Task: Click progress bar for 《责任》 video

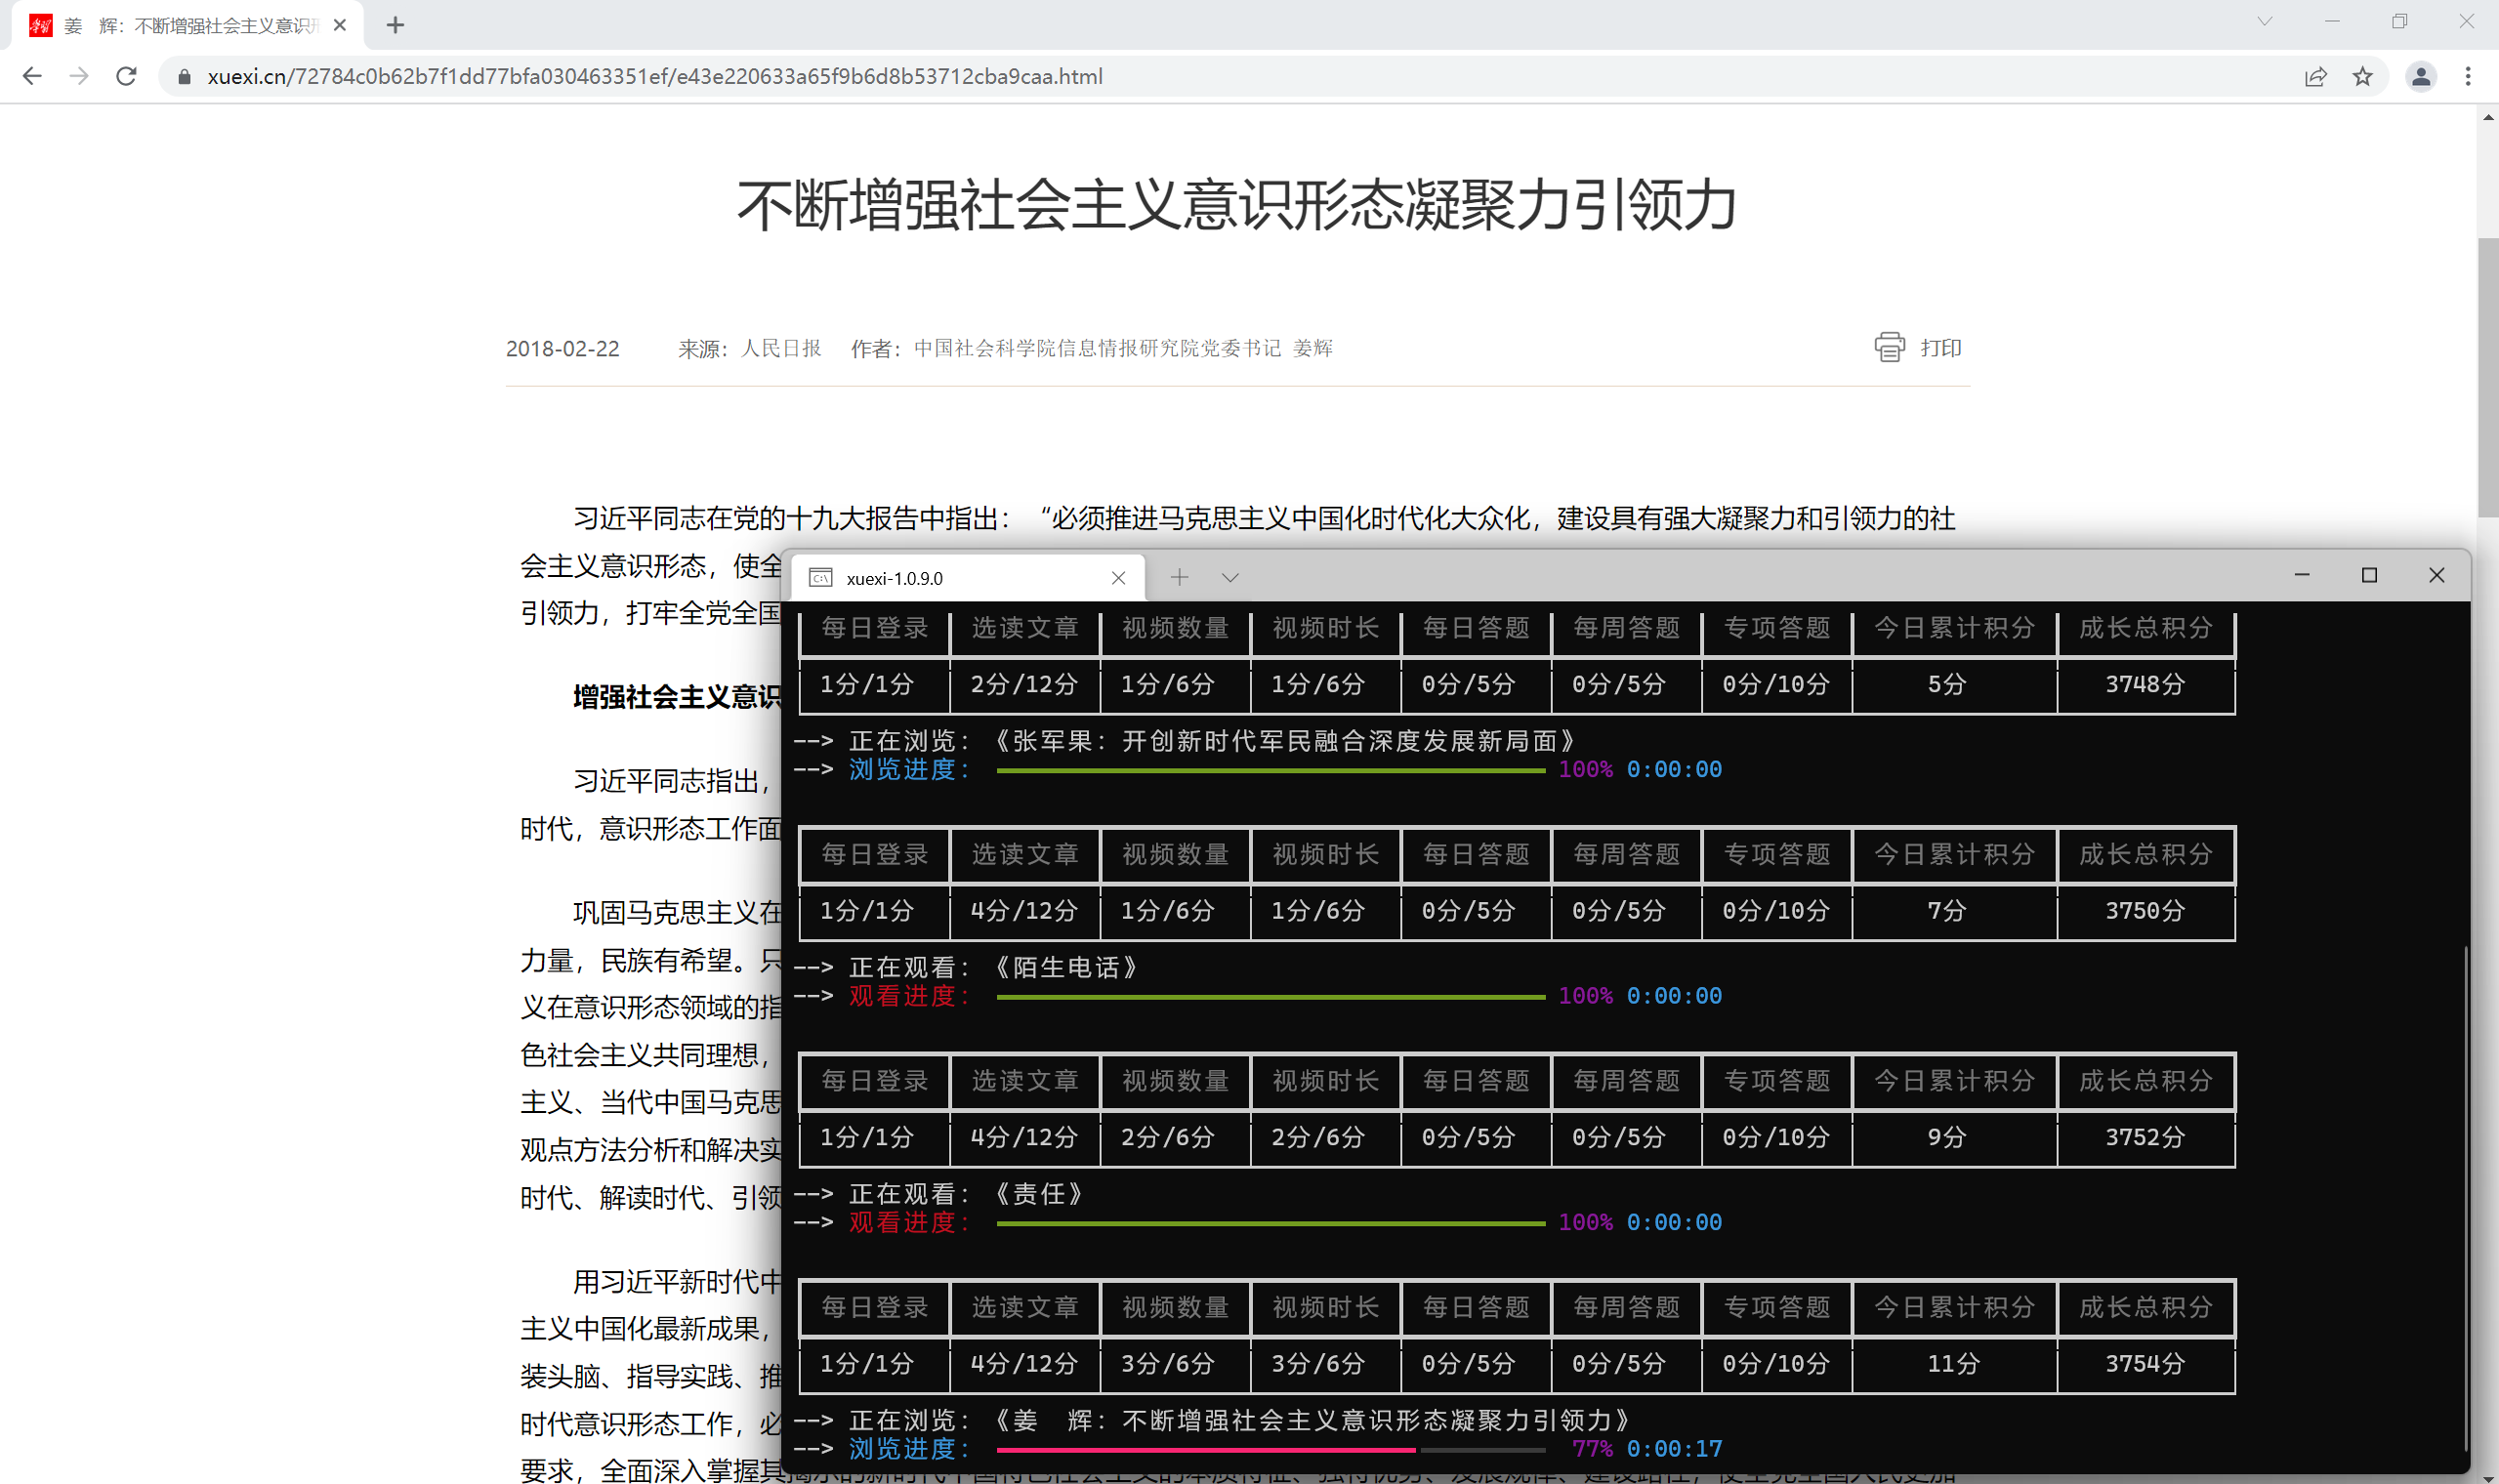Action: click(1271, 1223)
